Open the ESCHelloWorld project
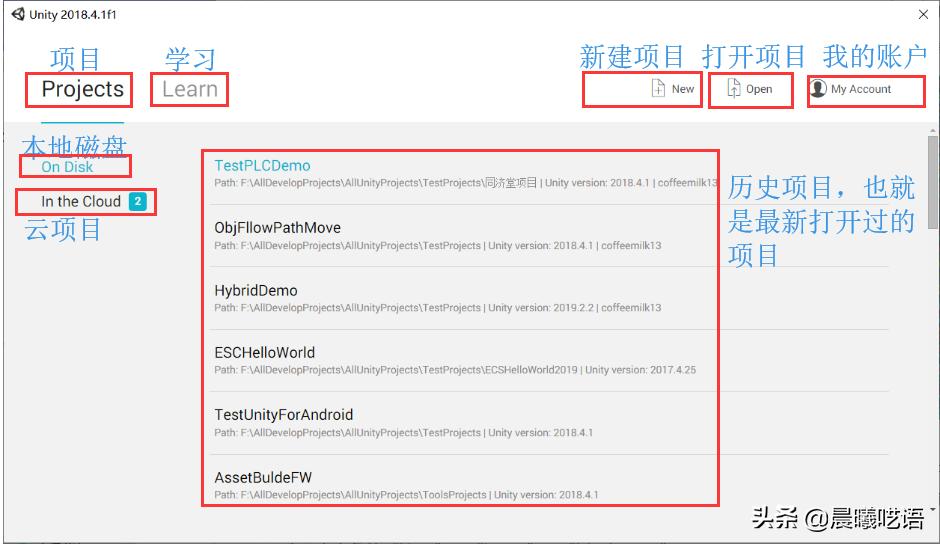The image size is (940, 546). pos(264,352)
